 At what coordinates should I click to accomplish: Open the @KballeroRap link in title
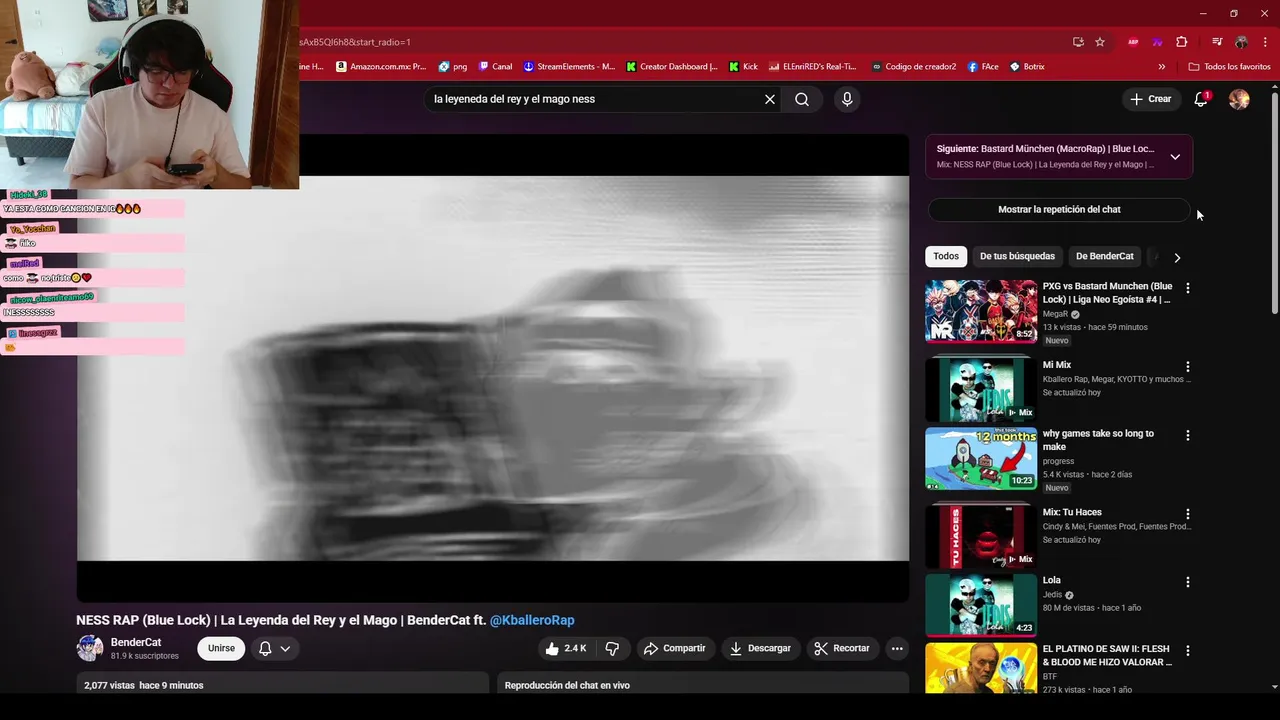532,620
